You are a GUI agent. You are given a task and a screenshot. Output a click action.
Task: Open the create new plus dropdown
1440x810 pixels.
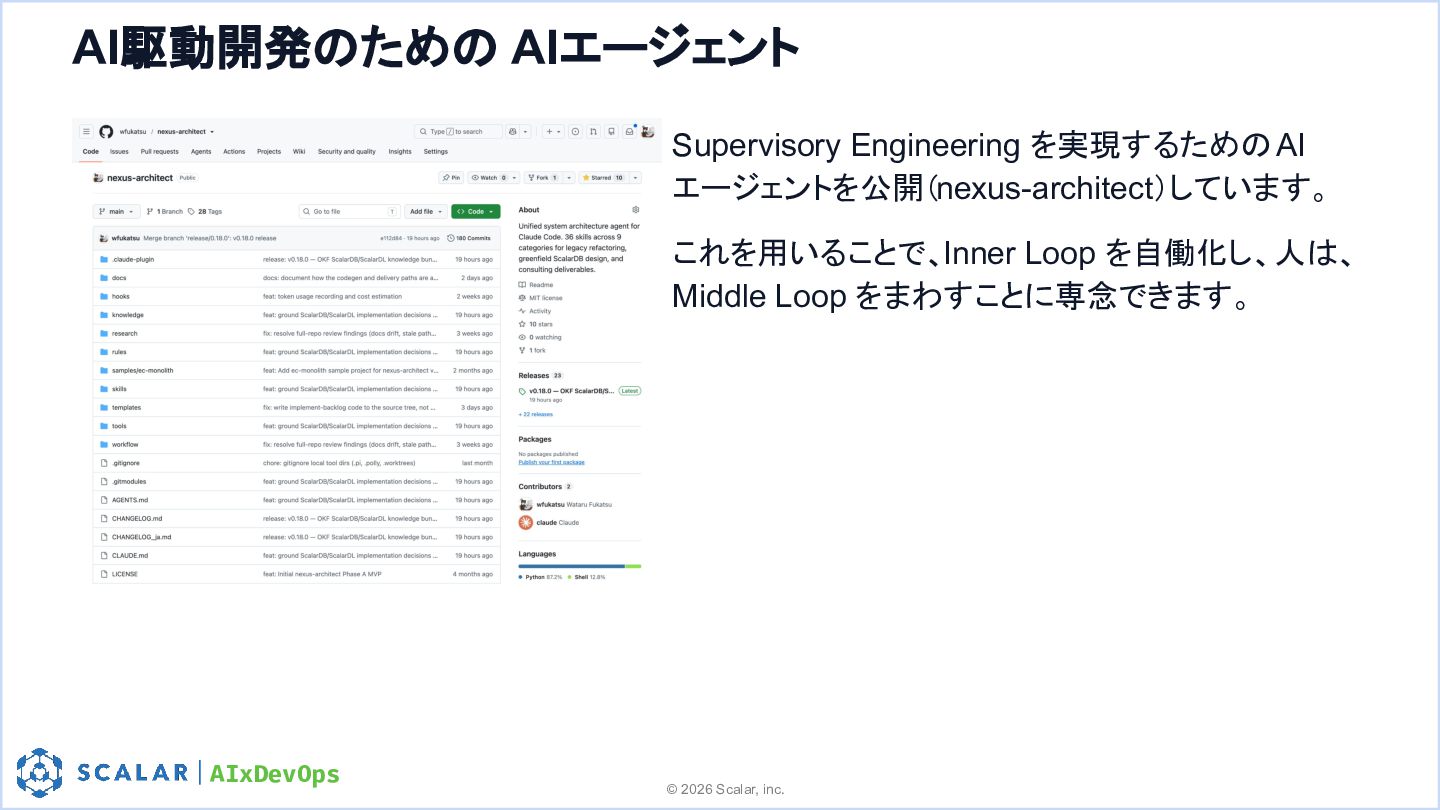(553, 131)
